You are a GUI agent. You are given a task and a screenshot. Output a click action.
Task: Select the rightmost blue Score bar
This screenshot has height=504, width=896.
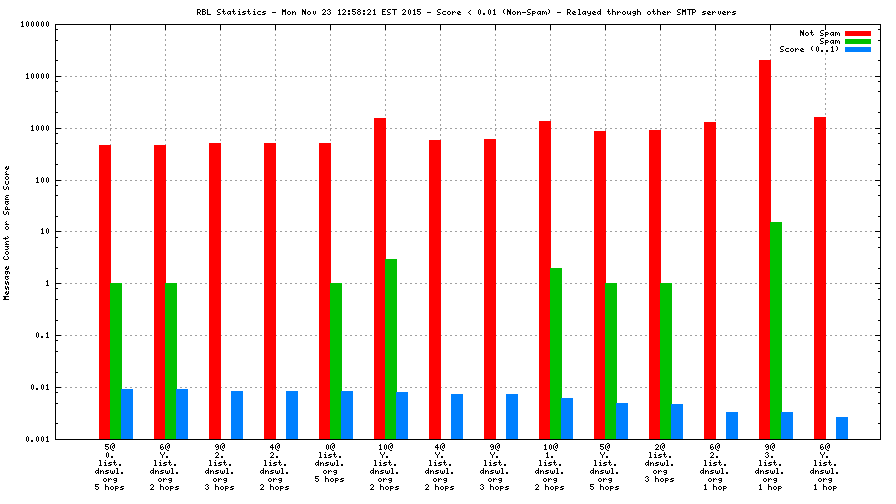(x=842, y=428)
